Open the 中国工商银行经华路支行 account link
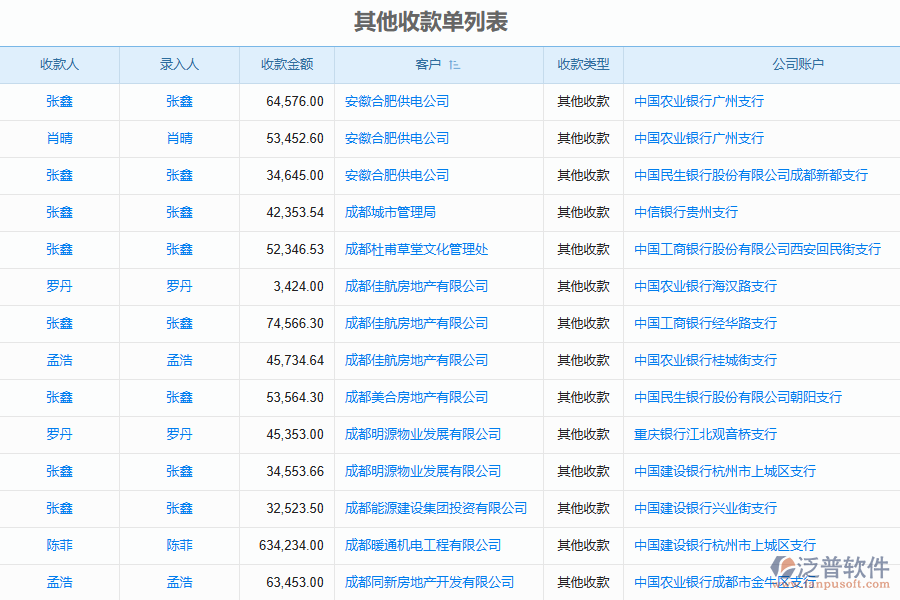900x600 pixels. pos(705,323)
